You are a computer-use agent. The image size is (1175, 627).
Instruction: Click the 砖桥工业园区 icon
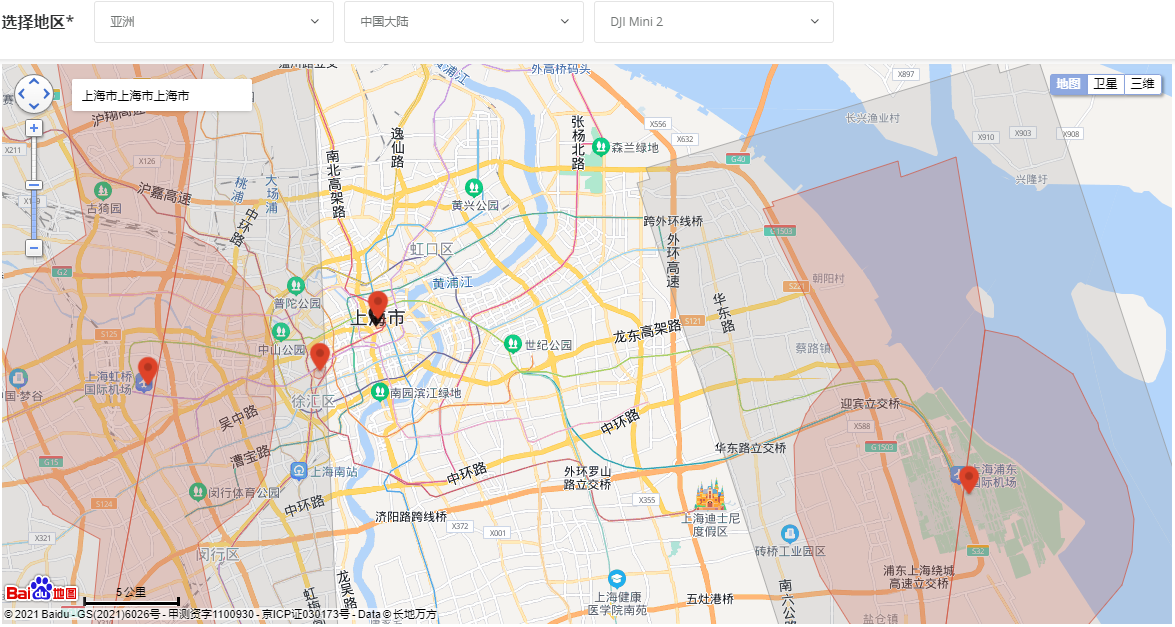point(790,533)
